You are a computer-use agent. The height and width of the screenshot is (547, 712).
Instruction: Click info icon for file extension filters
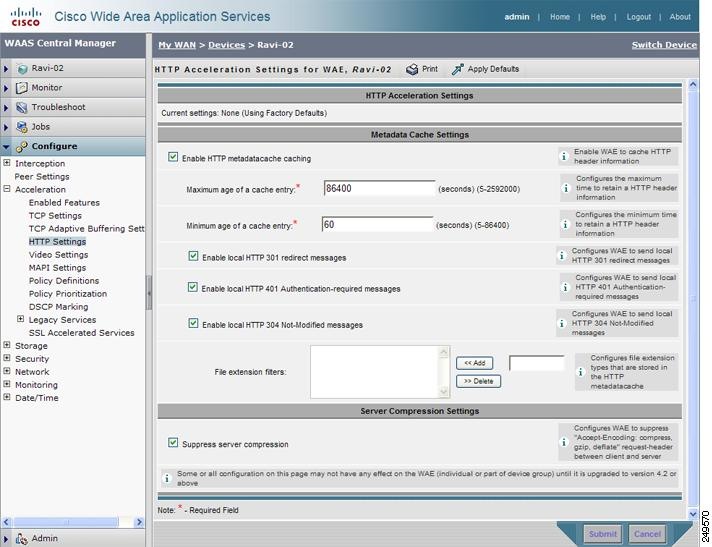[x=580, y=372]
